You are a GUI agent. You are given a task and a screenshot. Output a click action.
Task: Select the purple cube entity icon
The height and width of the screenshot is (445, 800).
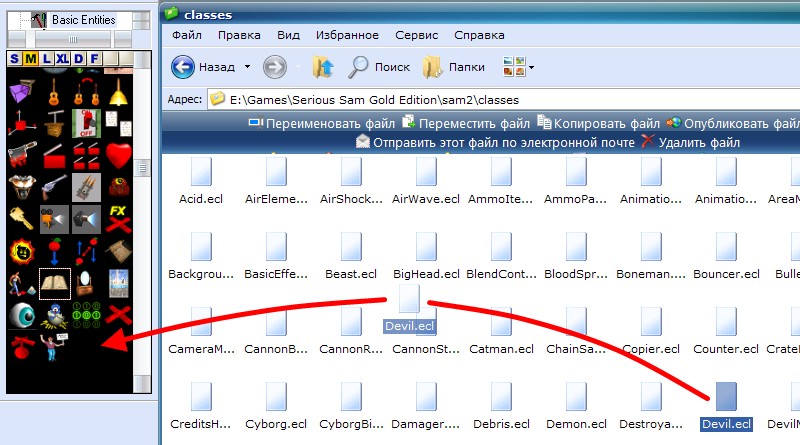pos(21,92)
